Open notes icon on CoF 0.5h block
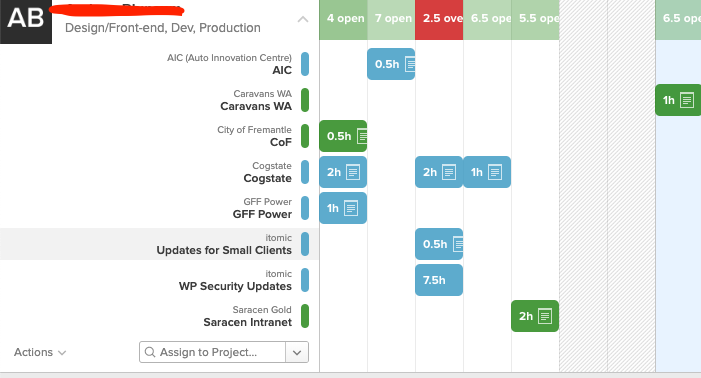 [363, 136]
